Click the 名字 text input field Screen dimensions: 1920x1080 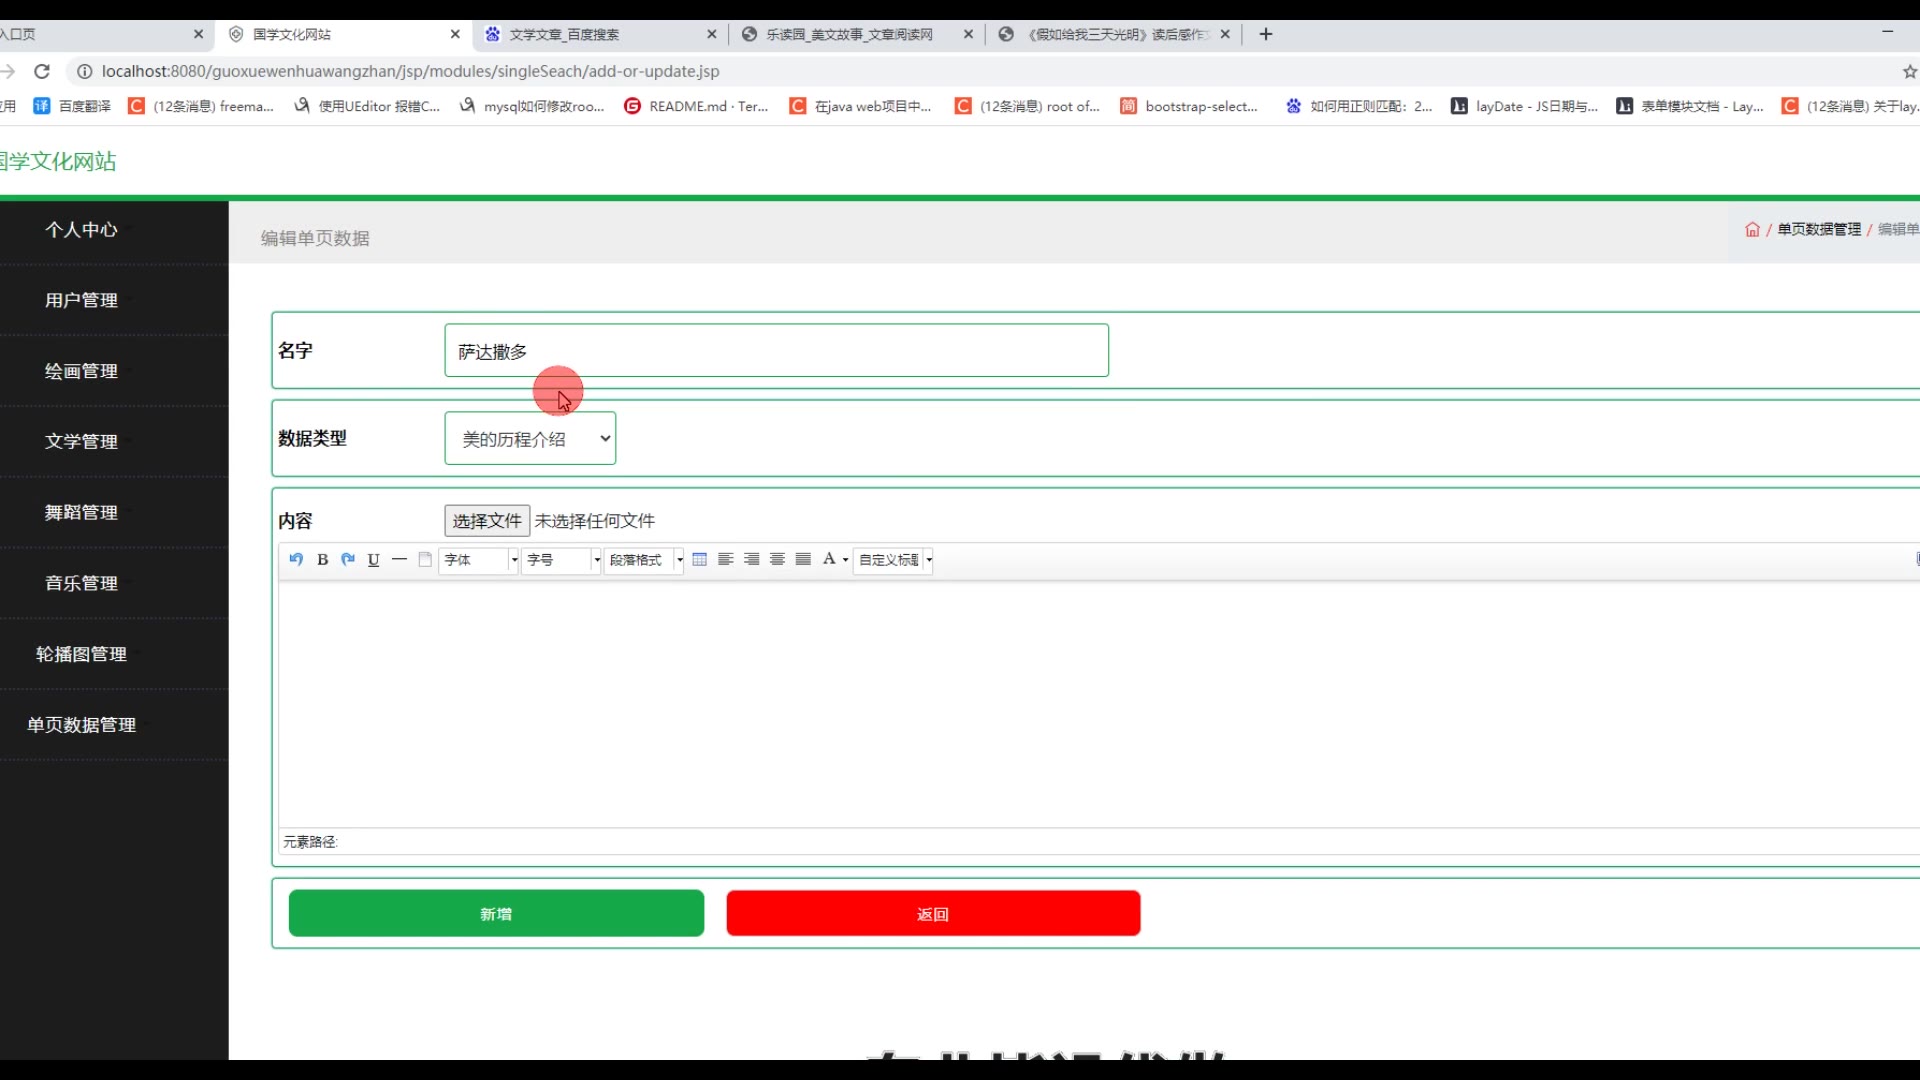(776, 351)
